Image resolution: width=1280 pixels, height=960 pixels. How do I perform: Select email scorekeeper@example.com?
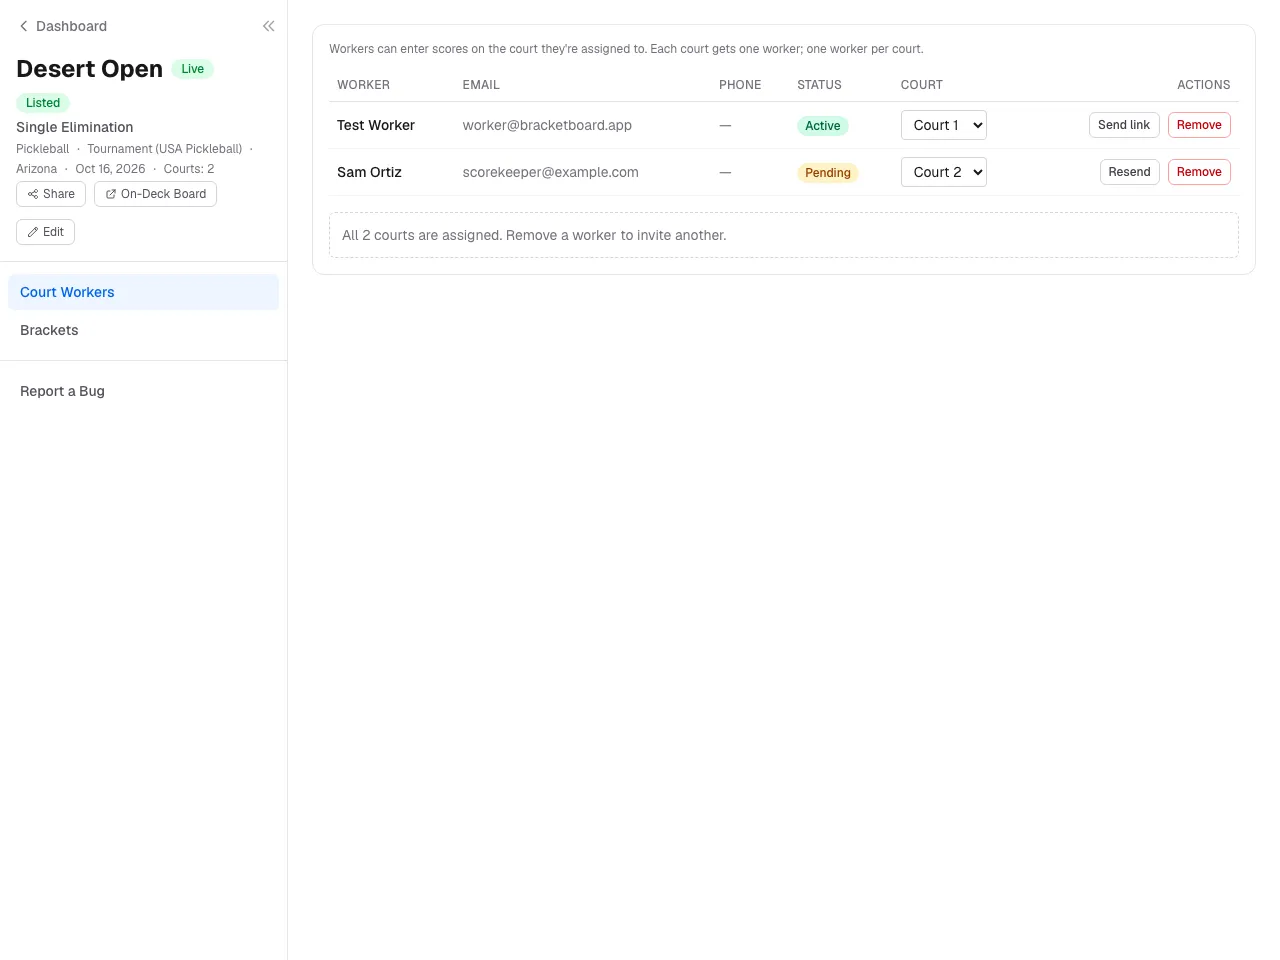tap(550, 172)
